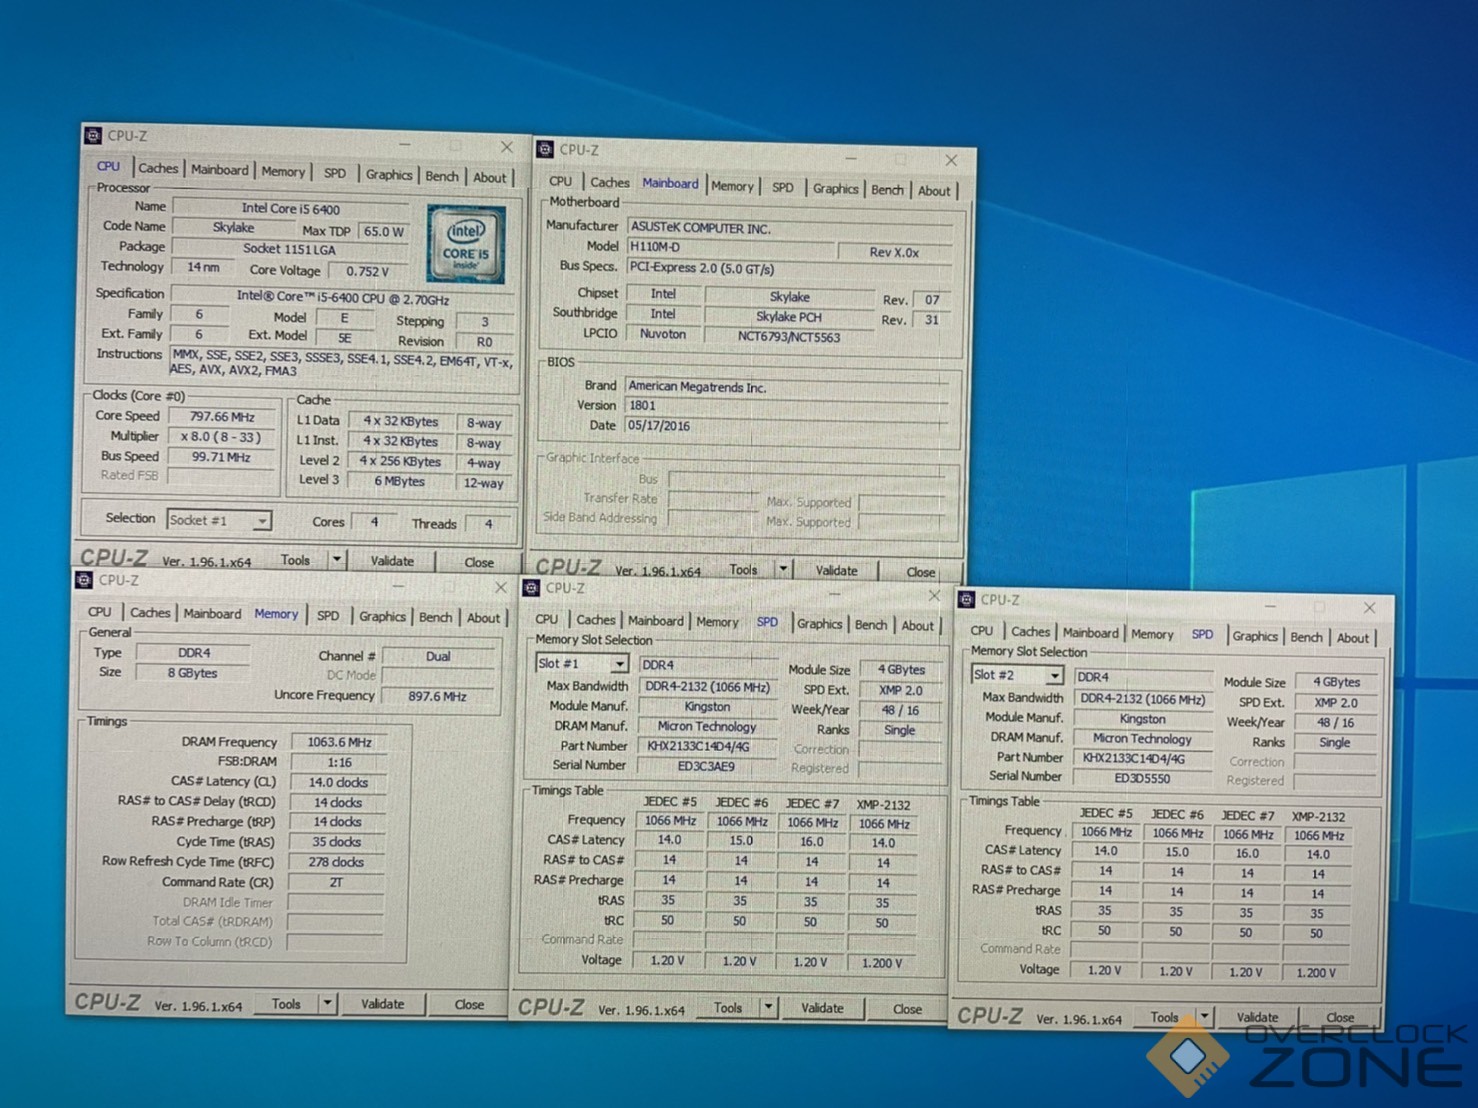1478x1108 pixels.
Task: Close the Motherboard window using title bar X
Action: point(951,160)
